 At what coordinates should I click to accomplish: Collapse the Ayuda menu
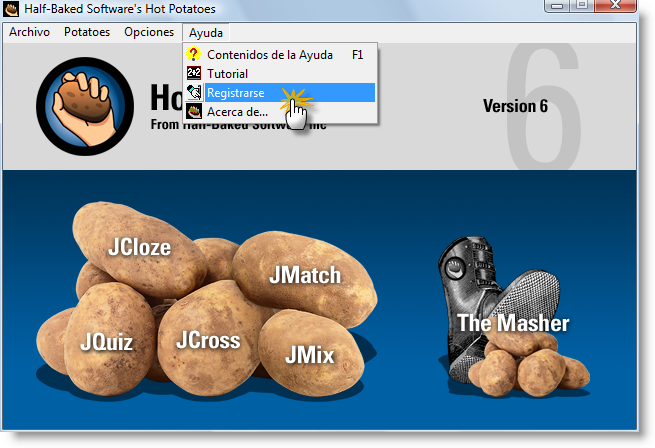pos(206,33)
